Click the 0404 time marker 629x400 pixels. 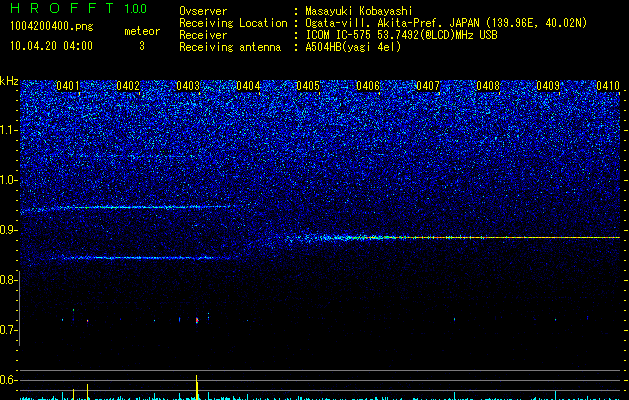point(248,86)
